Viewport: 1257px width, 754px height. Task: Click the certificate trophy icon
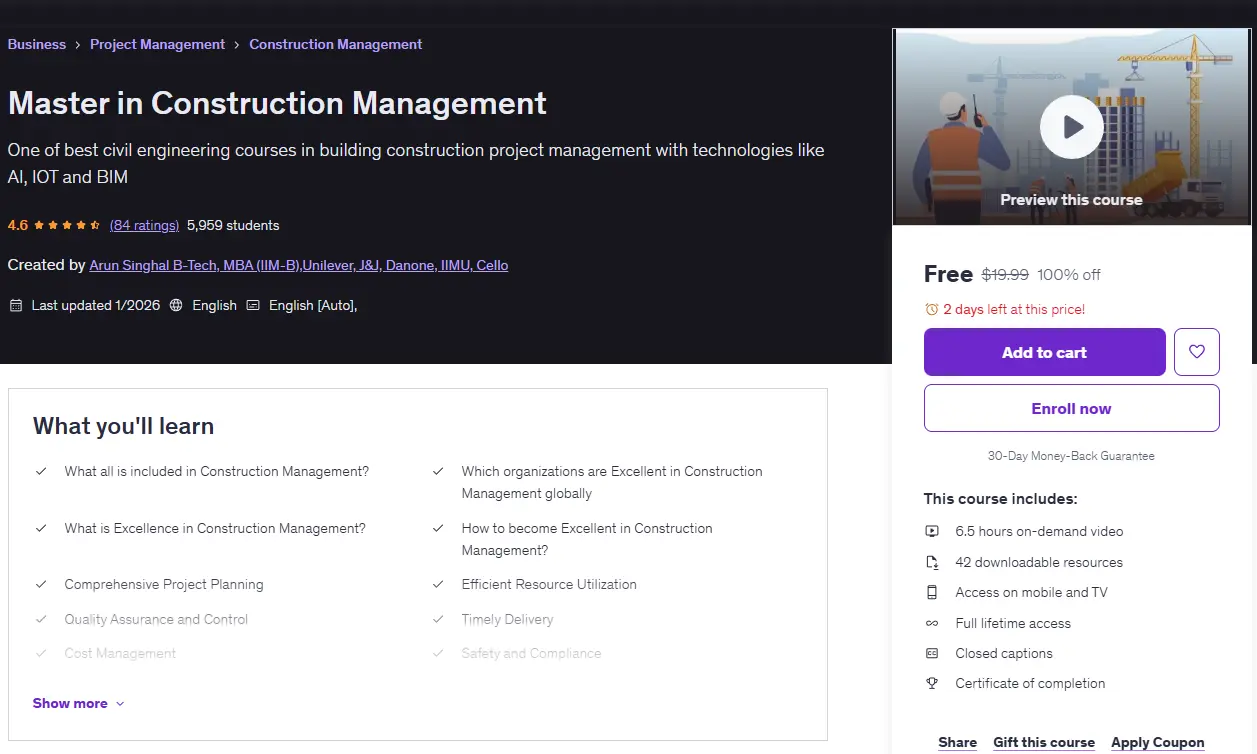coord(932,683)
